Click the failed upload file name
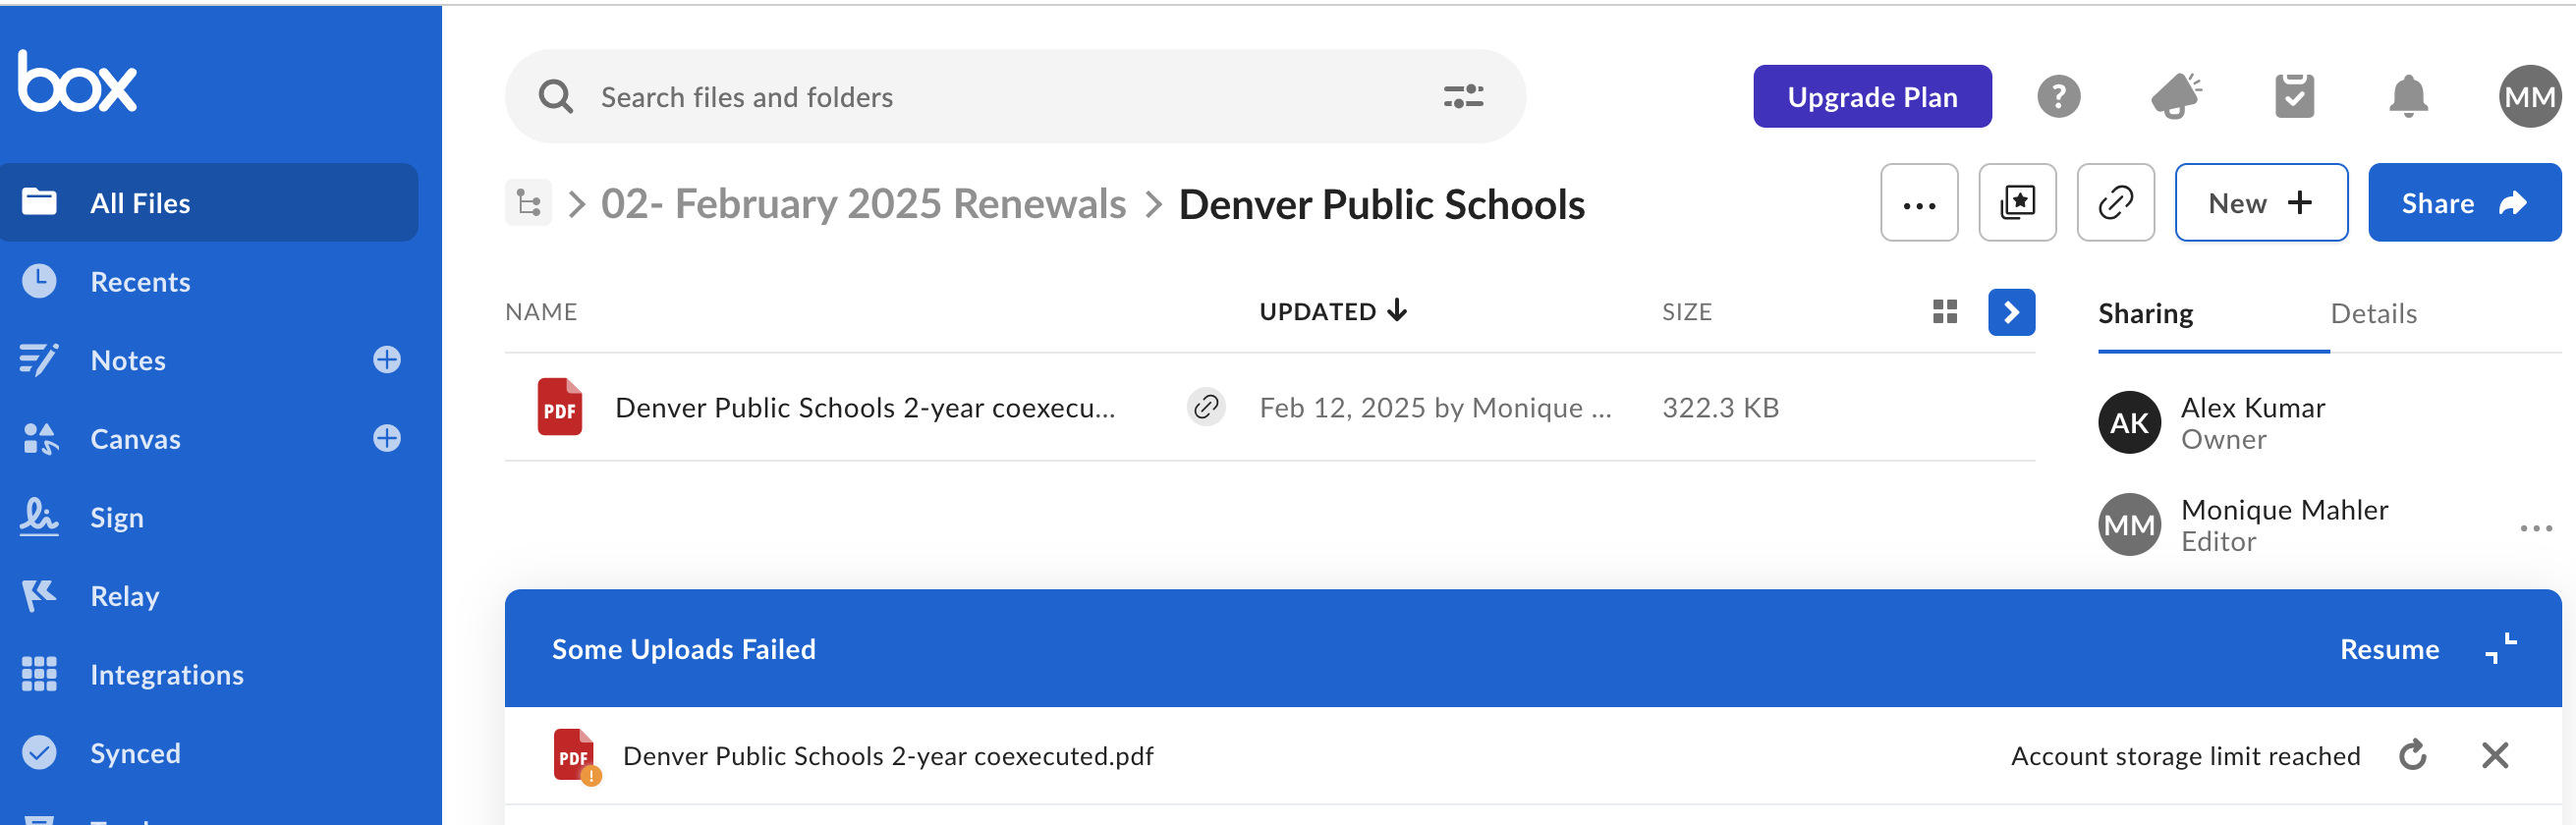Screen dimensions: 2576x825 [888, 756]
